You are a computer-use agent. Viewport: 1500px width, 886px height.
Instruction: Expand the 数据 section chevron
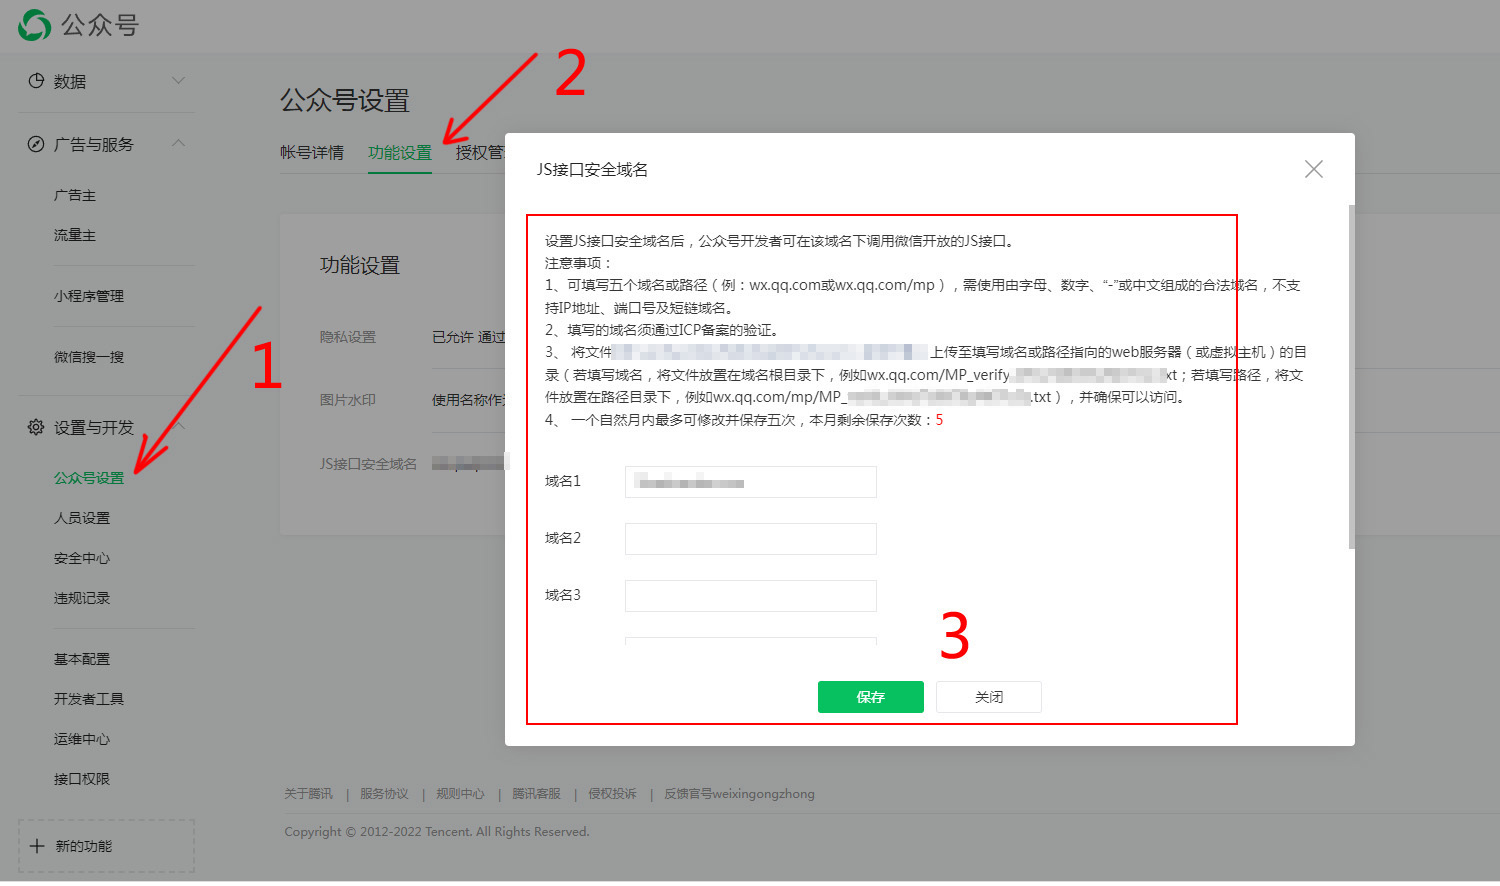179,80
